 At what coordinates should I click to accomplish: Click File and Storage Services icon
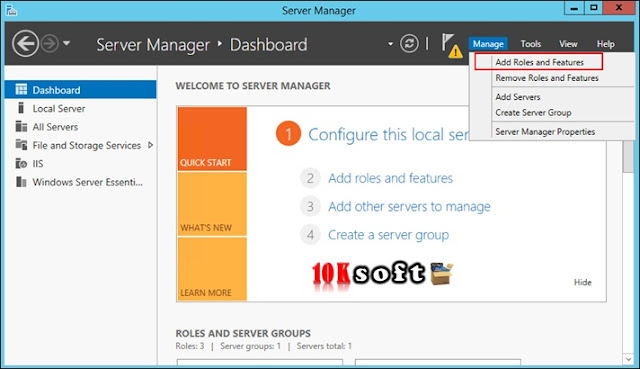(21, 144)
